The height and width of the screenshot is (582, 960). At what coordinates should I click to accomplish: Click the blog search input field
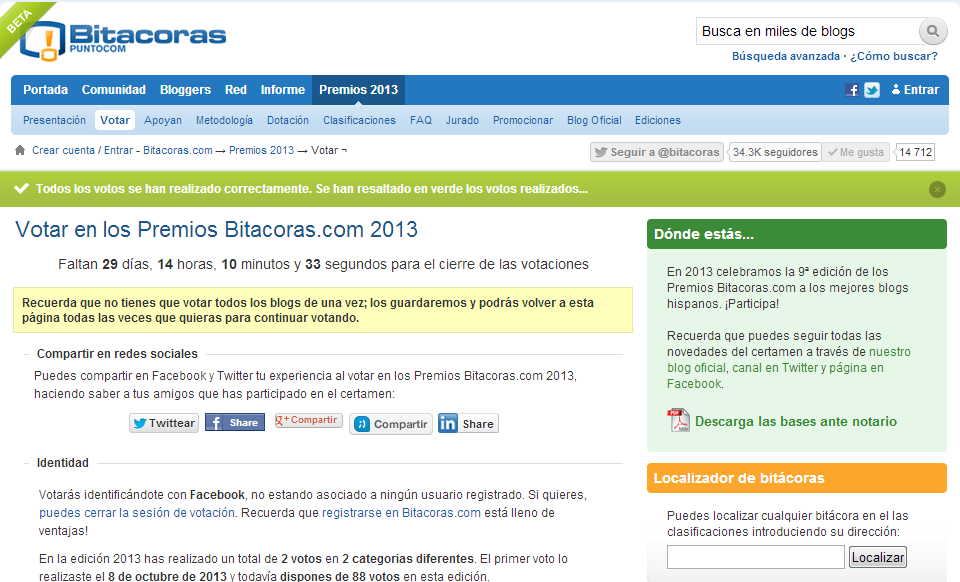[x=807, y=31]
